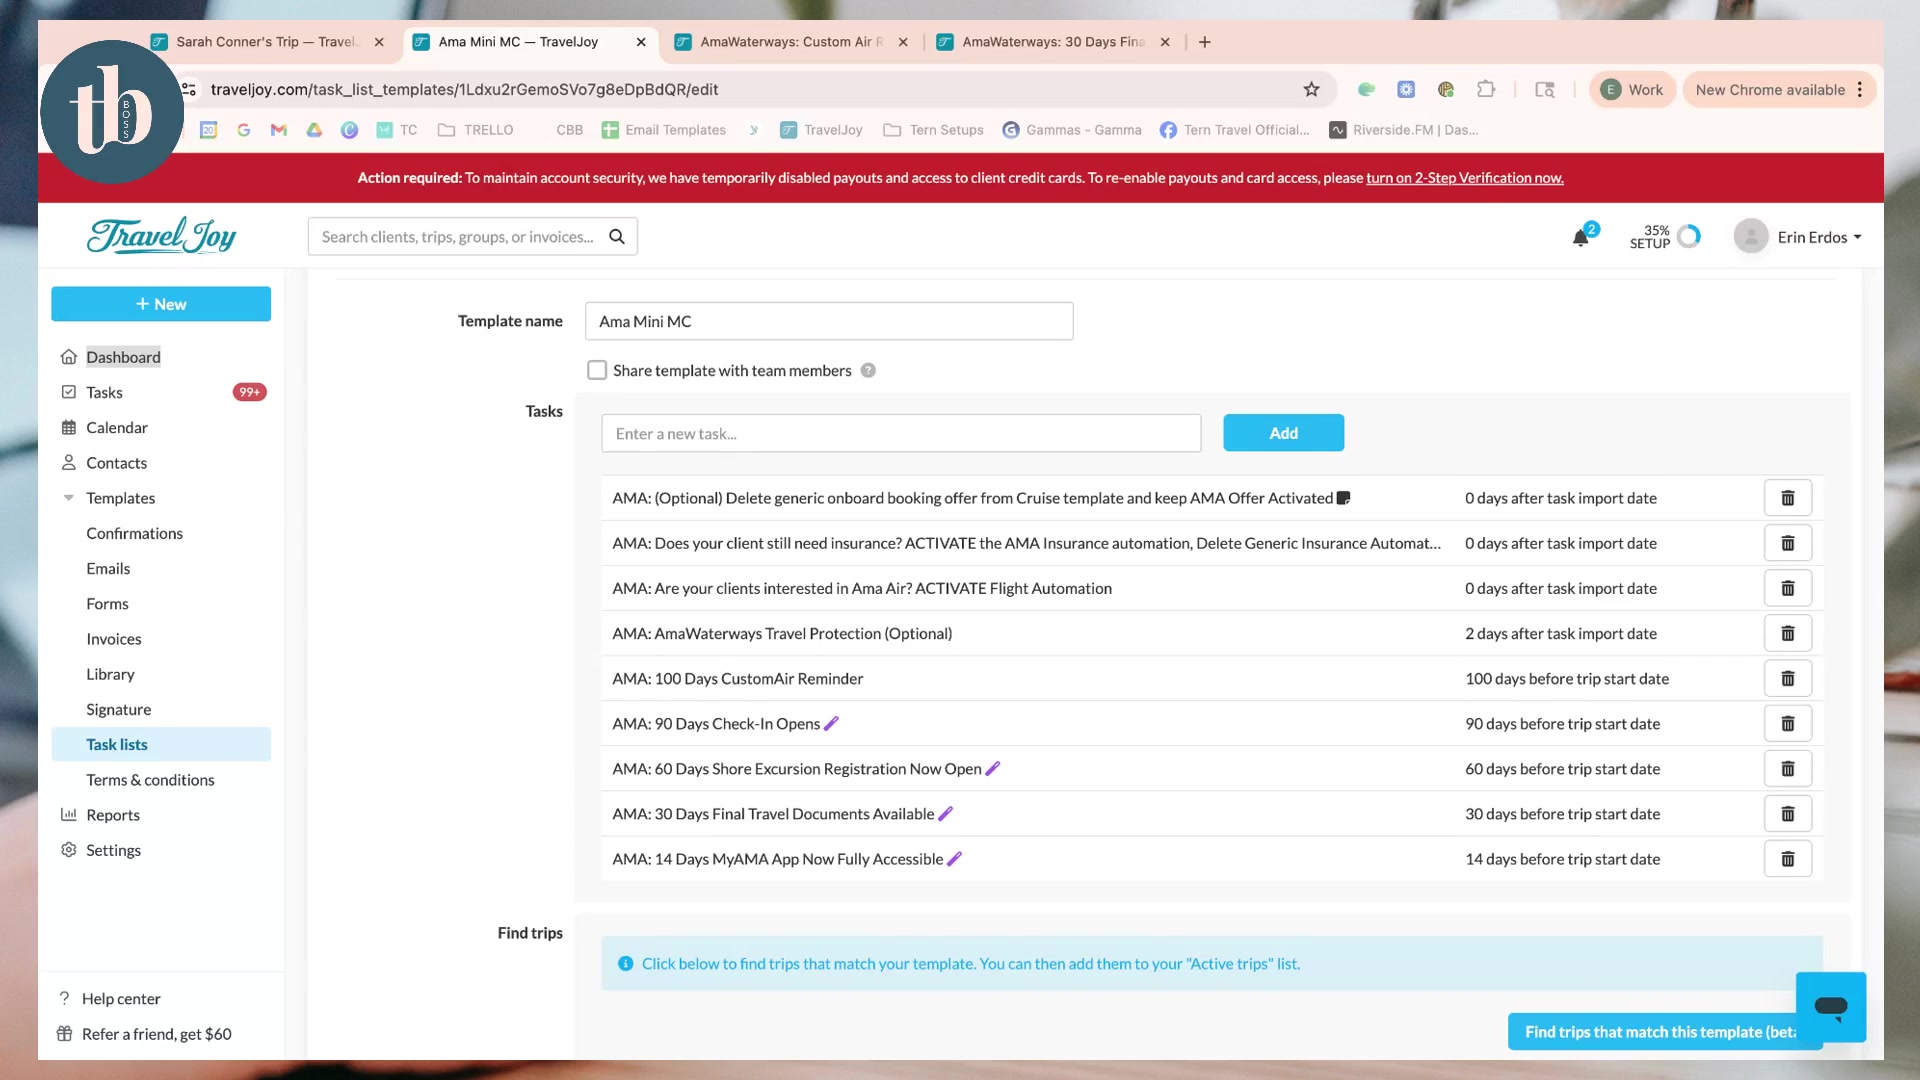Viewport: 1920px width, 1080px height.
Task: Close the AmaWaterways Custom Air tab
Action: (903, 42)
